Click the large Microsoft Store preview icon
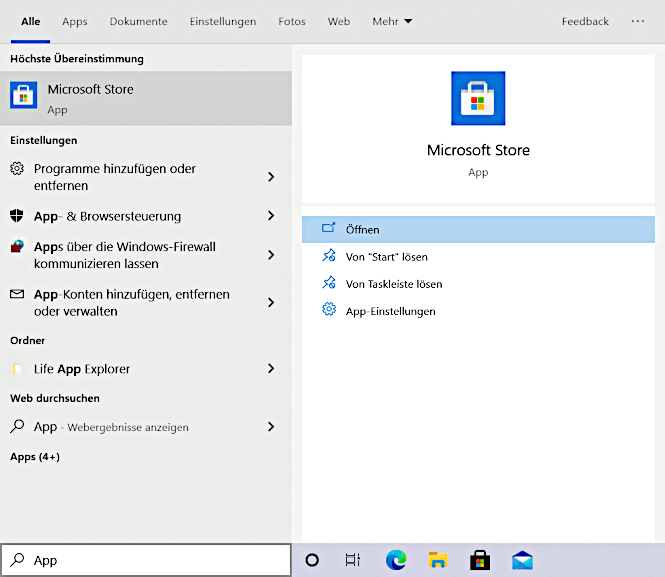 pyautogui.click(x=478, y=98)
